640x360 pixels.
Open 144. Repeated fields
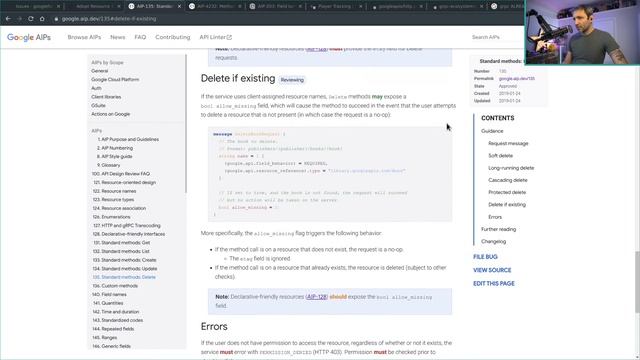pyautogui.click(x=113, y=329)
